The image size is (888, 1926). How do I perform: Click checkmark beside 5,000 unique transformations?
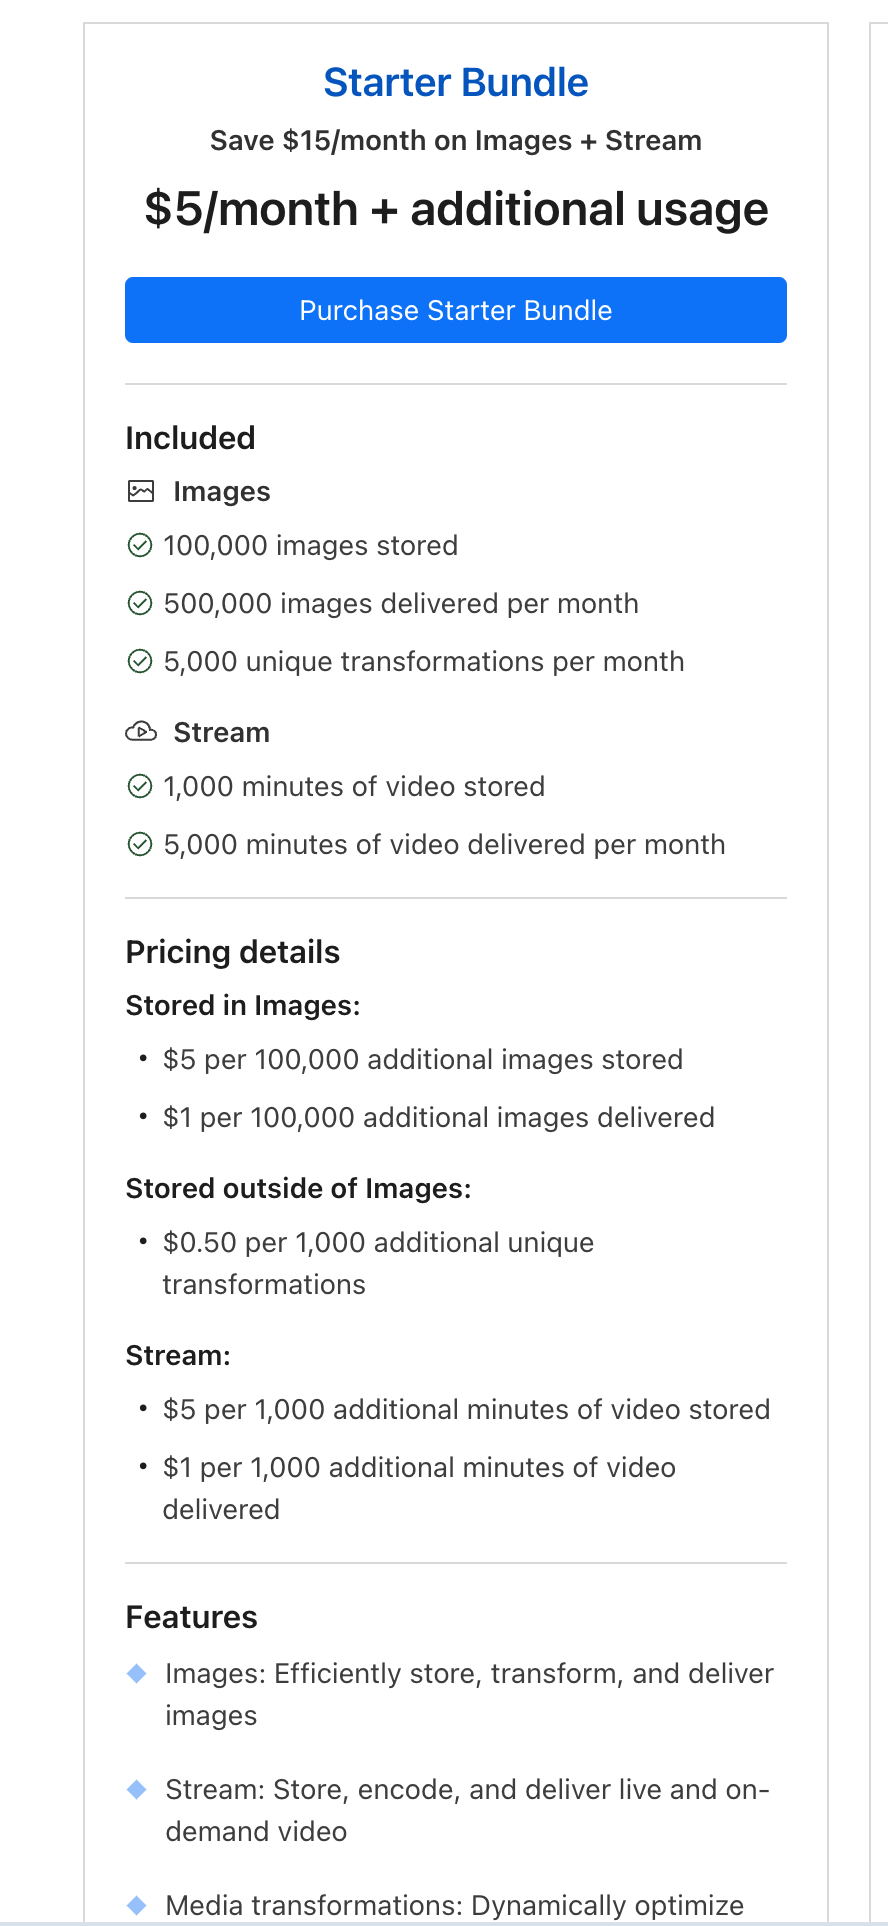140,661
